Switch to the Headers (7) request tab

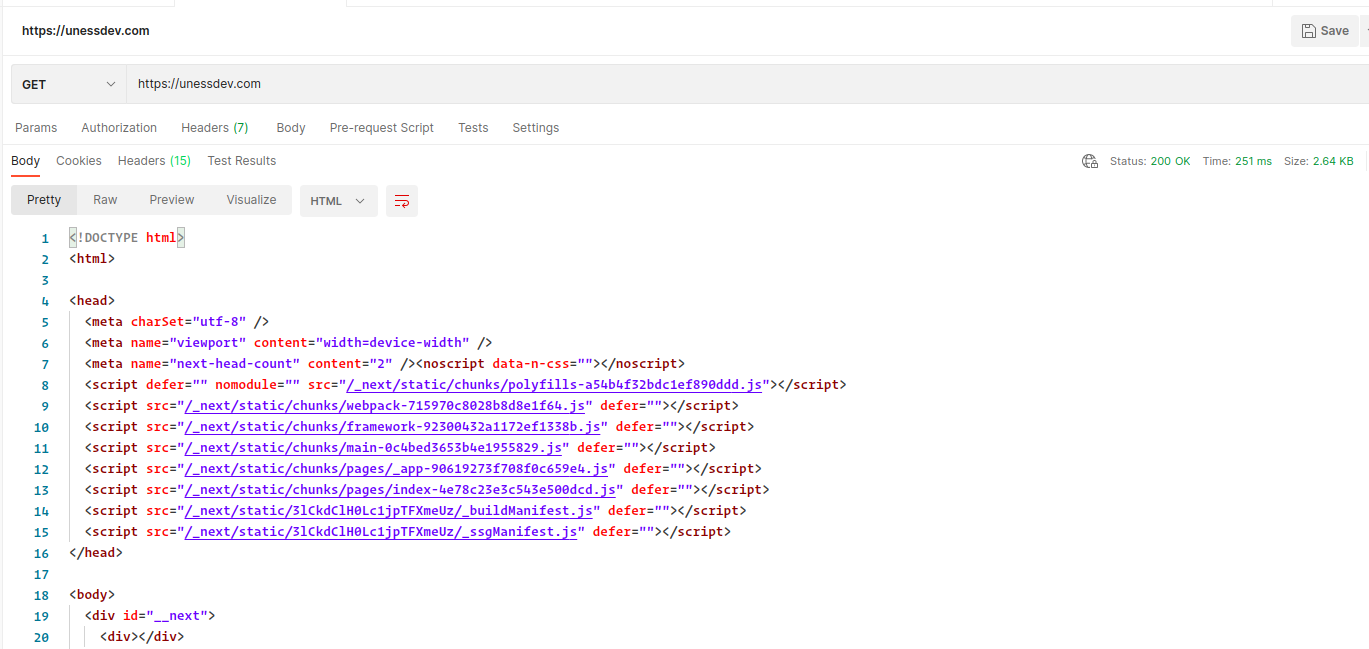point(214,127)
